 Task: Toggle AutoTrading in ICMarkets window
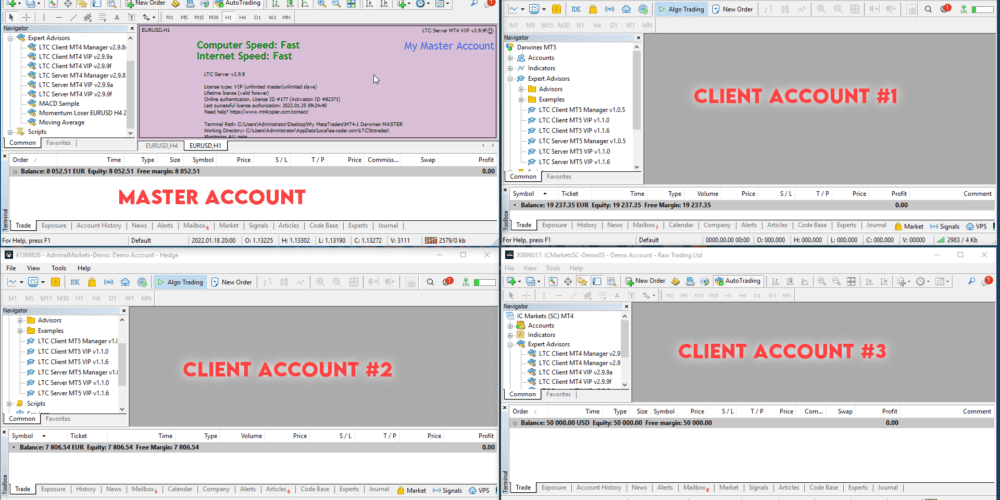[x=738, y=281]
